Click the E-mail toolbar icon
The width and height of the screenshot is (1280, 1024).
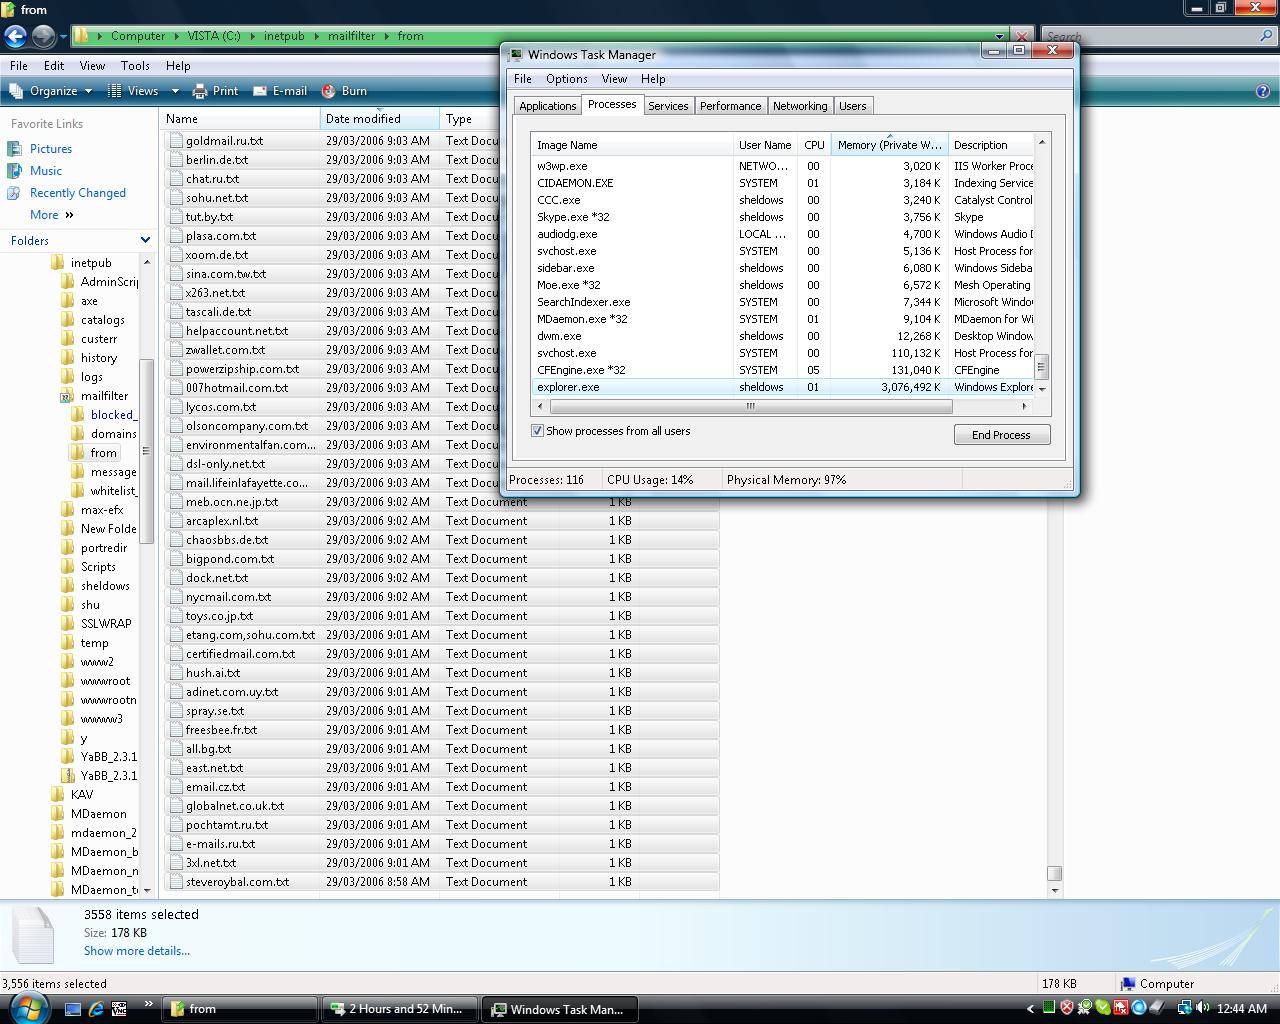click(260, 91)
